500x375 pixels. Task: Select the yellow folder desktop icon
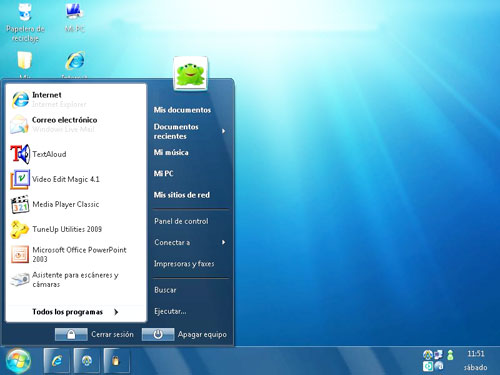coord(25,61)
